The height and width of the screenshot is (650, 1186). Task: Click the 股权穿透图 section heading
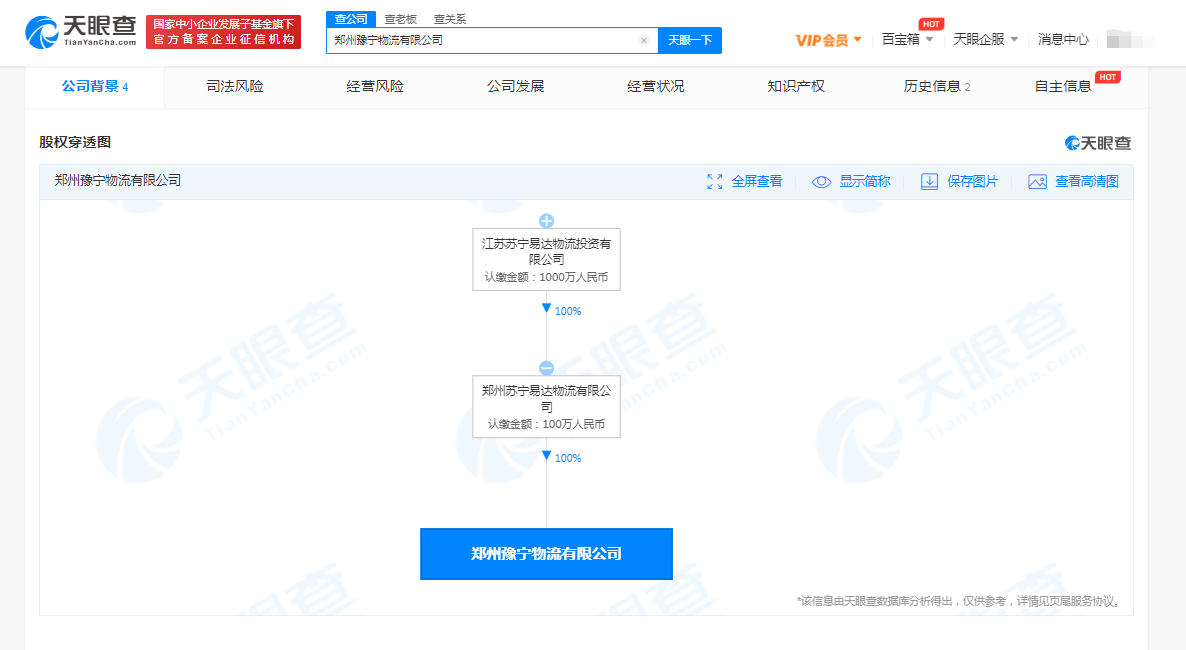pos(75,142)
